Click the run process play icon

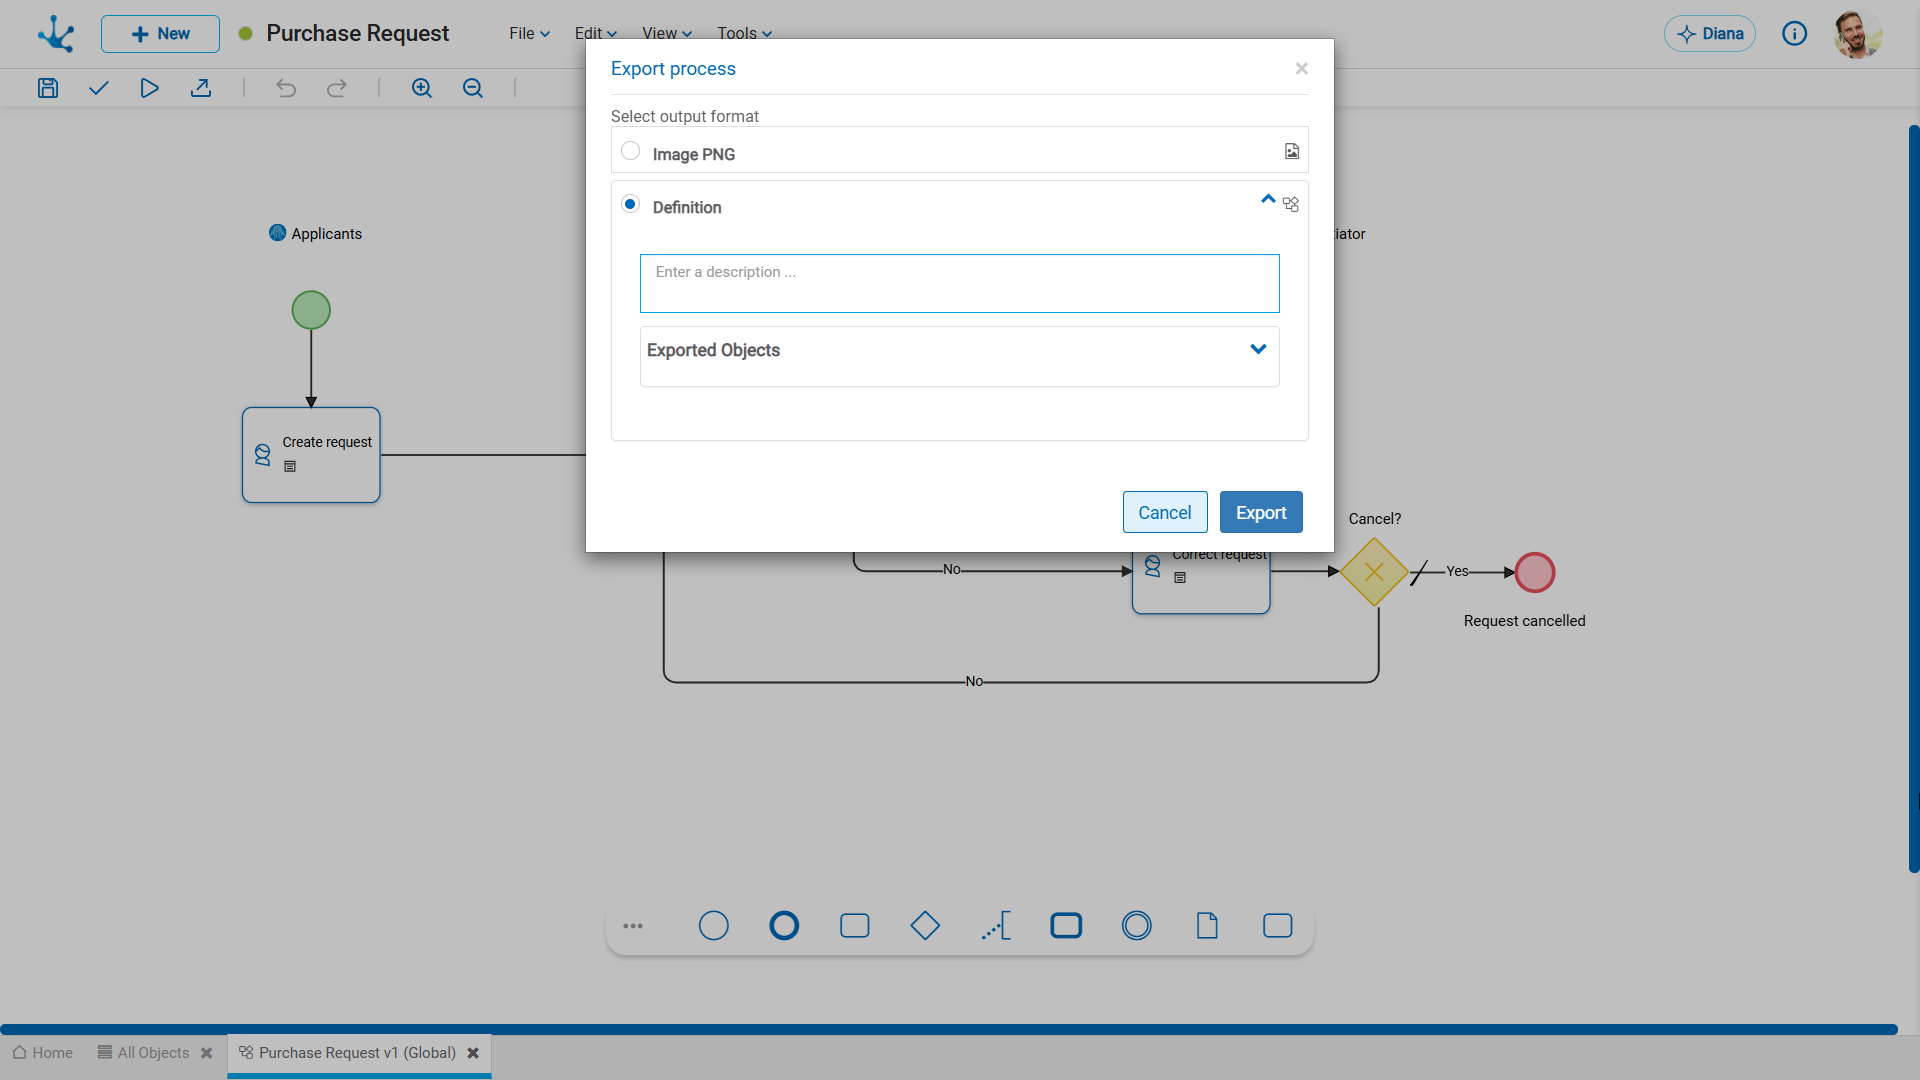click(149, 88)
